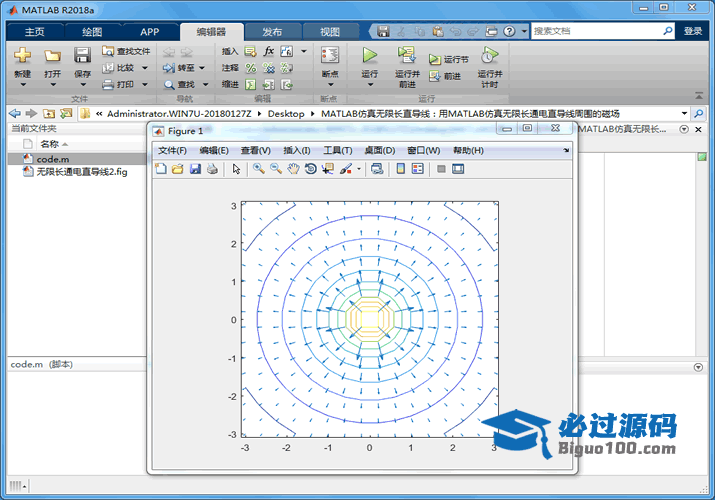The width and height of the screenshot is (715, 500).
Task: Click the Breakpoints (断点) icon
Action: click(x=329, y=56)
